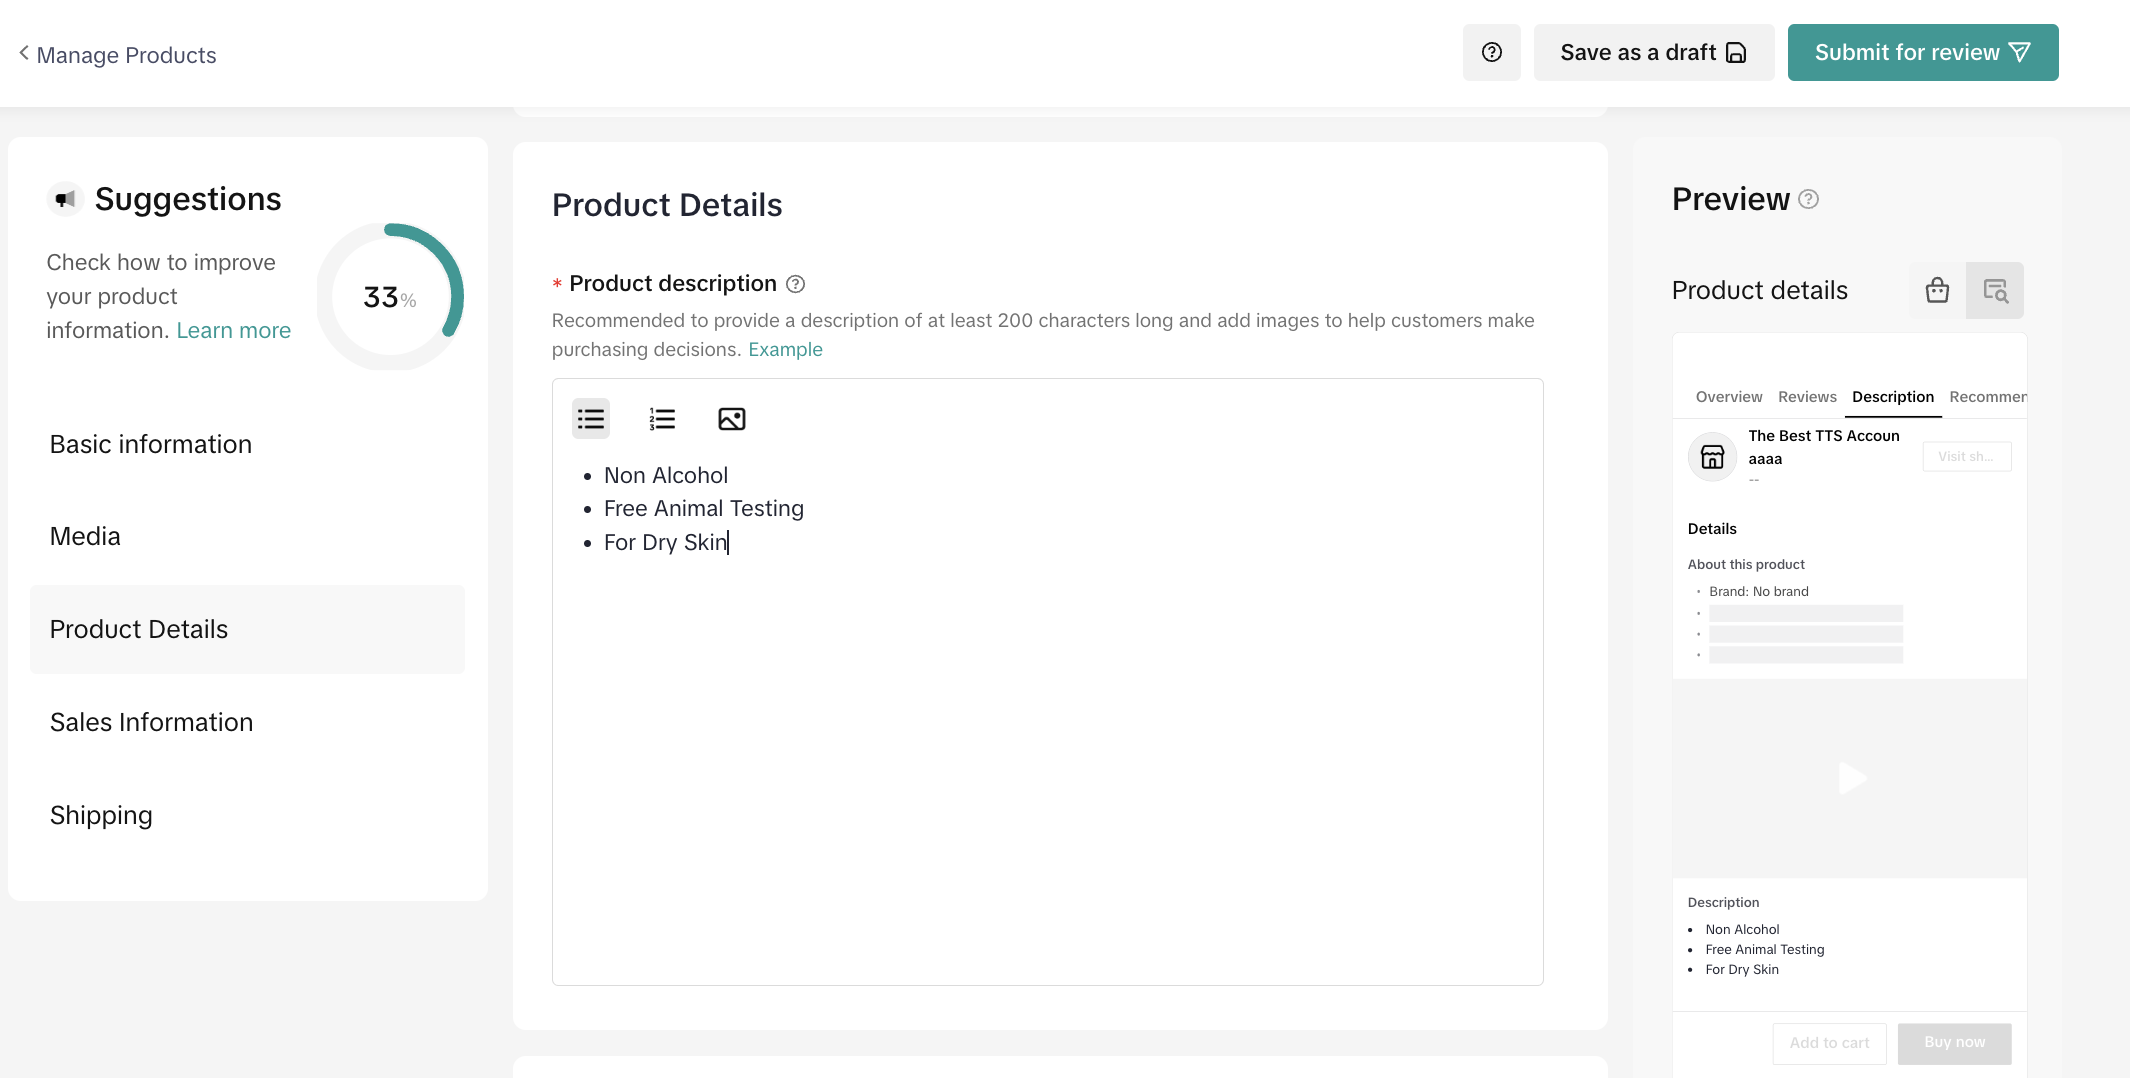The width and height of the screenshot is (2130, 1078).
Task: Click inside the product description text area
Action: click(x=1047, y=750)
